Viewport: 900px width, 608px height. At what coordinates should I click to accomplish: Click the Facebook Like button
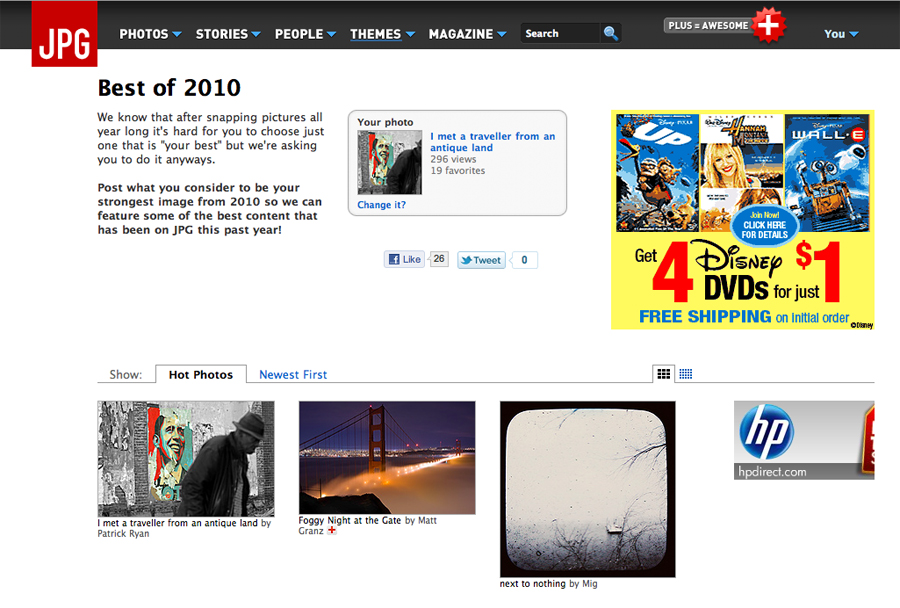[405, 260]
